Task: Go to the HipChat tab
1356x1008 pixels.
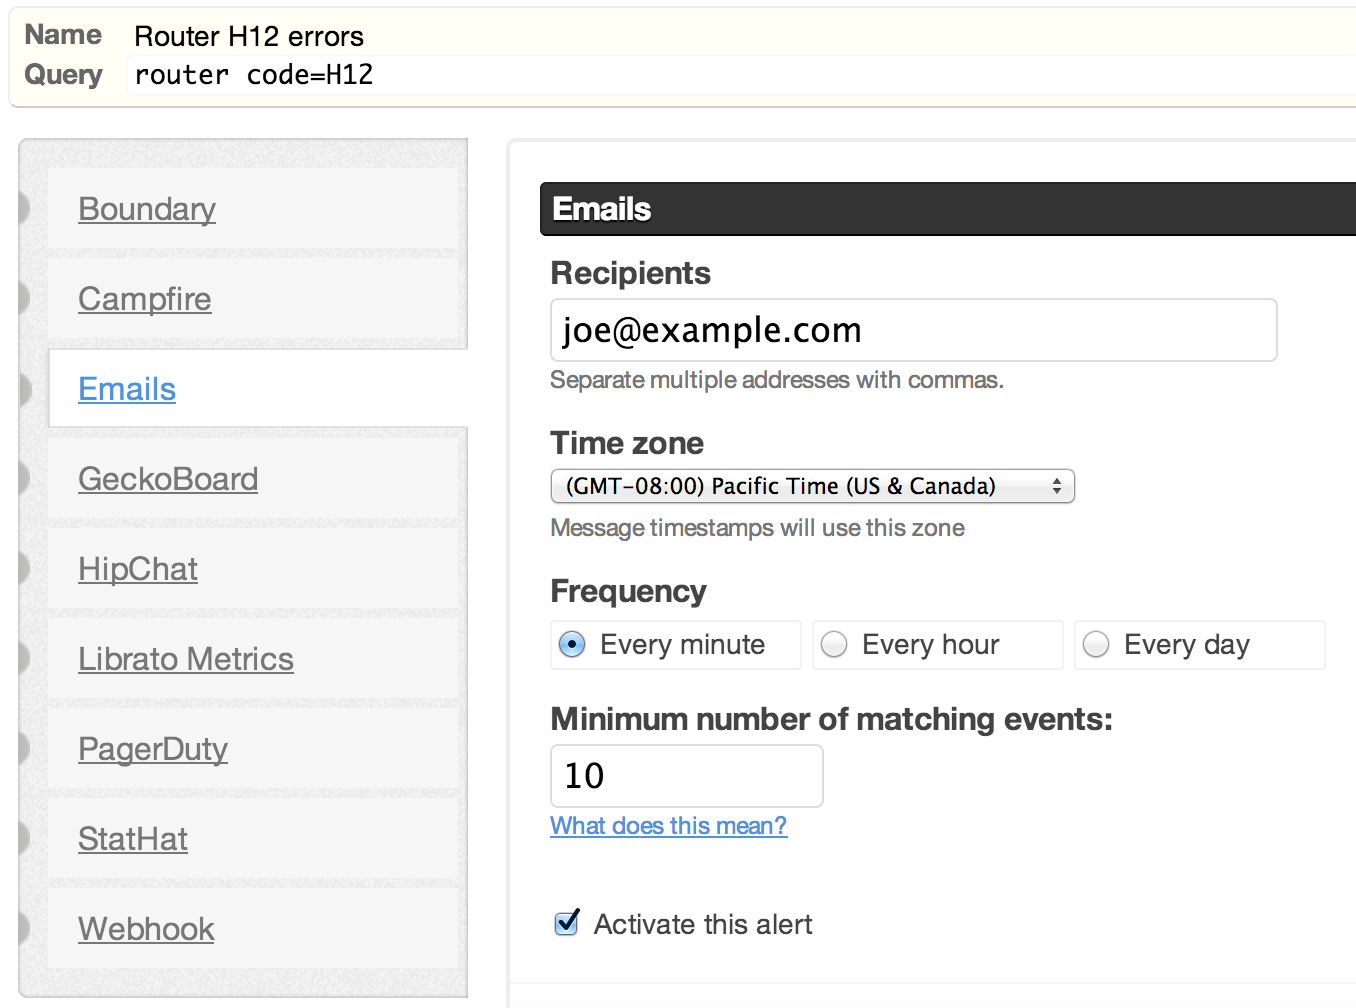Action: (x=138, y=569)
